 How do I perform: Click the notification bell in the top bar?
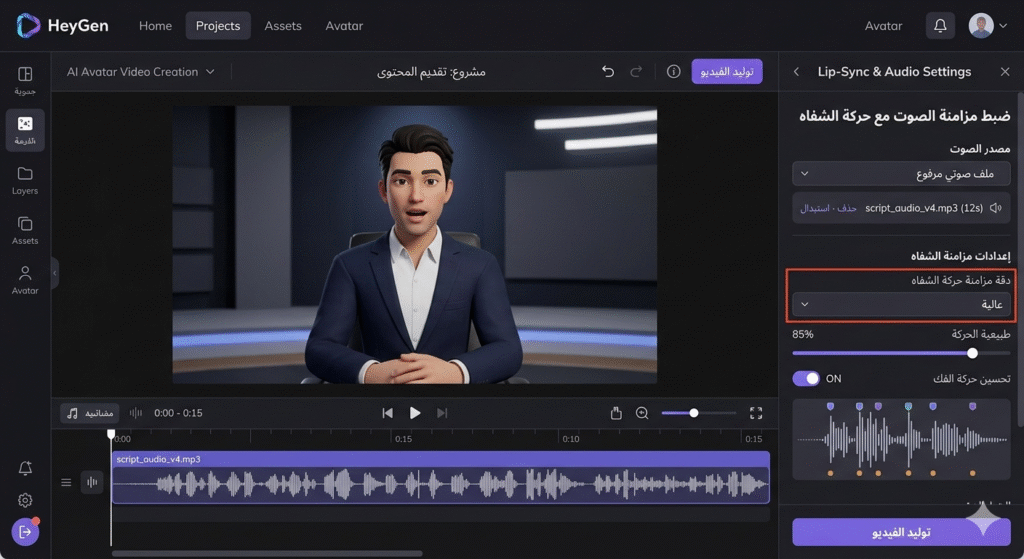pyautogui.click(x=939, y=26)
